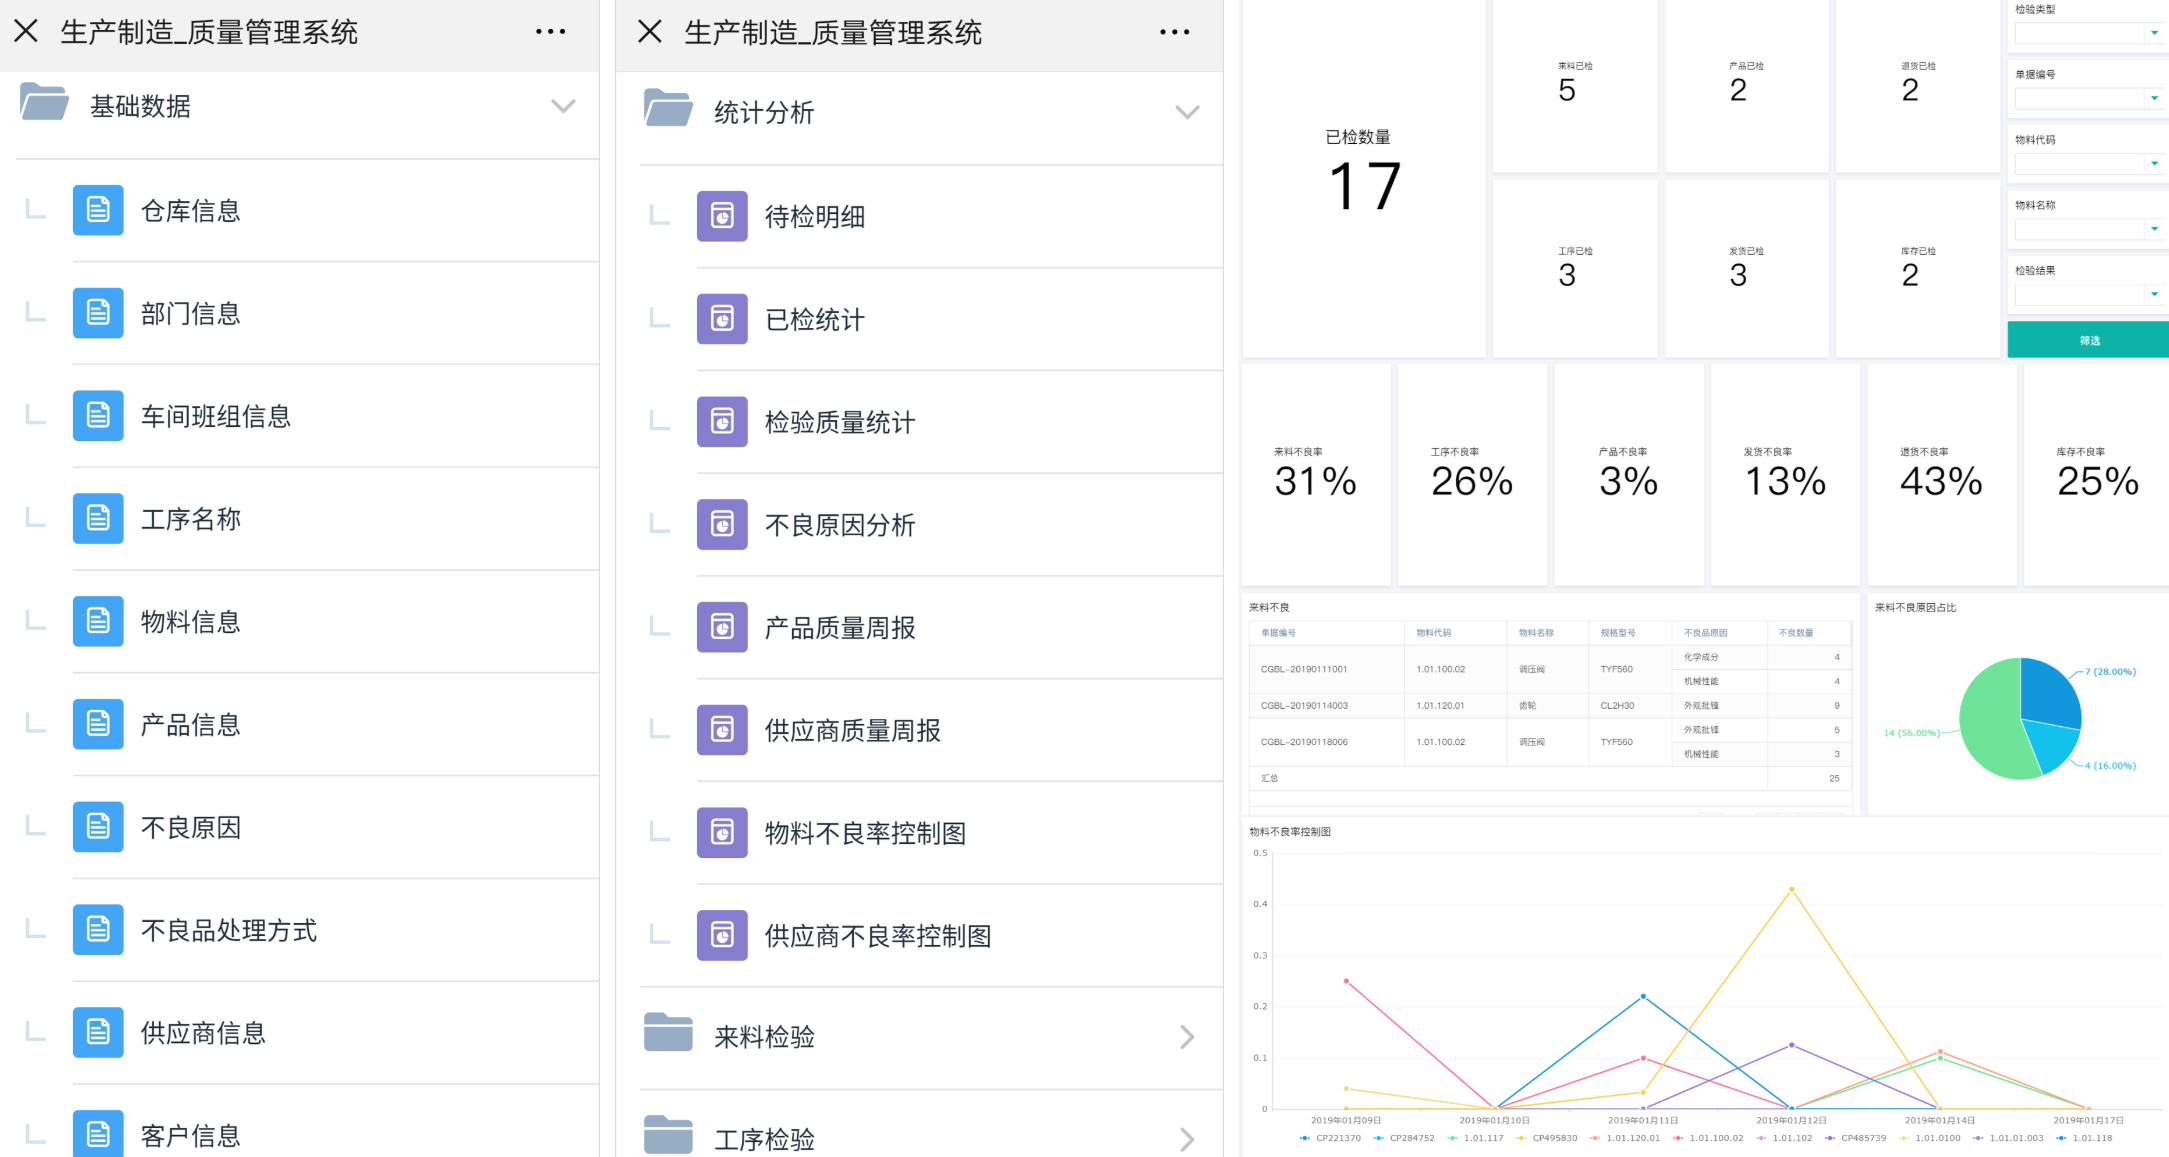Open the 单据编号 dropdown
This screenshot has height=1157, width=2169.
point(2088,98)
